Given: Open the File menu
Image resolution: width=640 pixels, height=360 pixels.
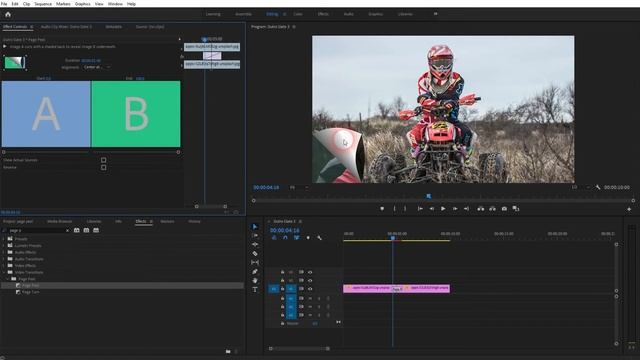Looking at the screenshot, I should pyautogui.click(x=4, y=4).
